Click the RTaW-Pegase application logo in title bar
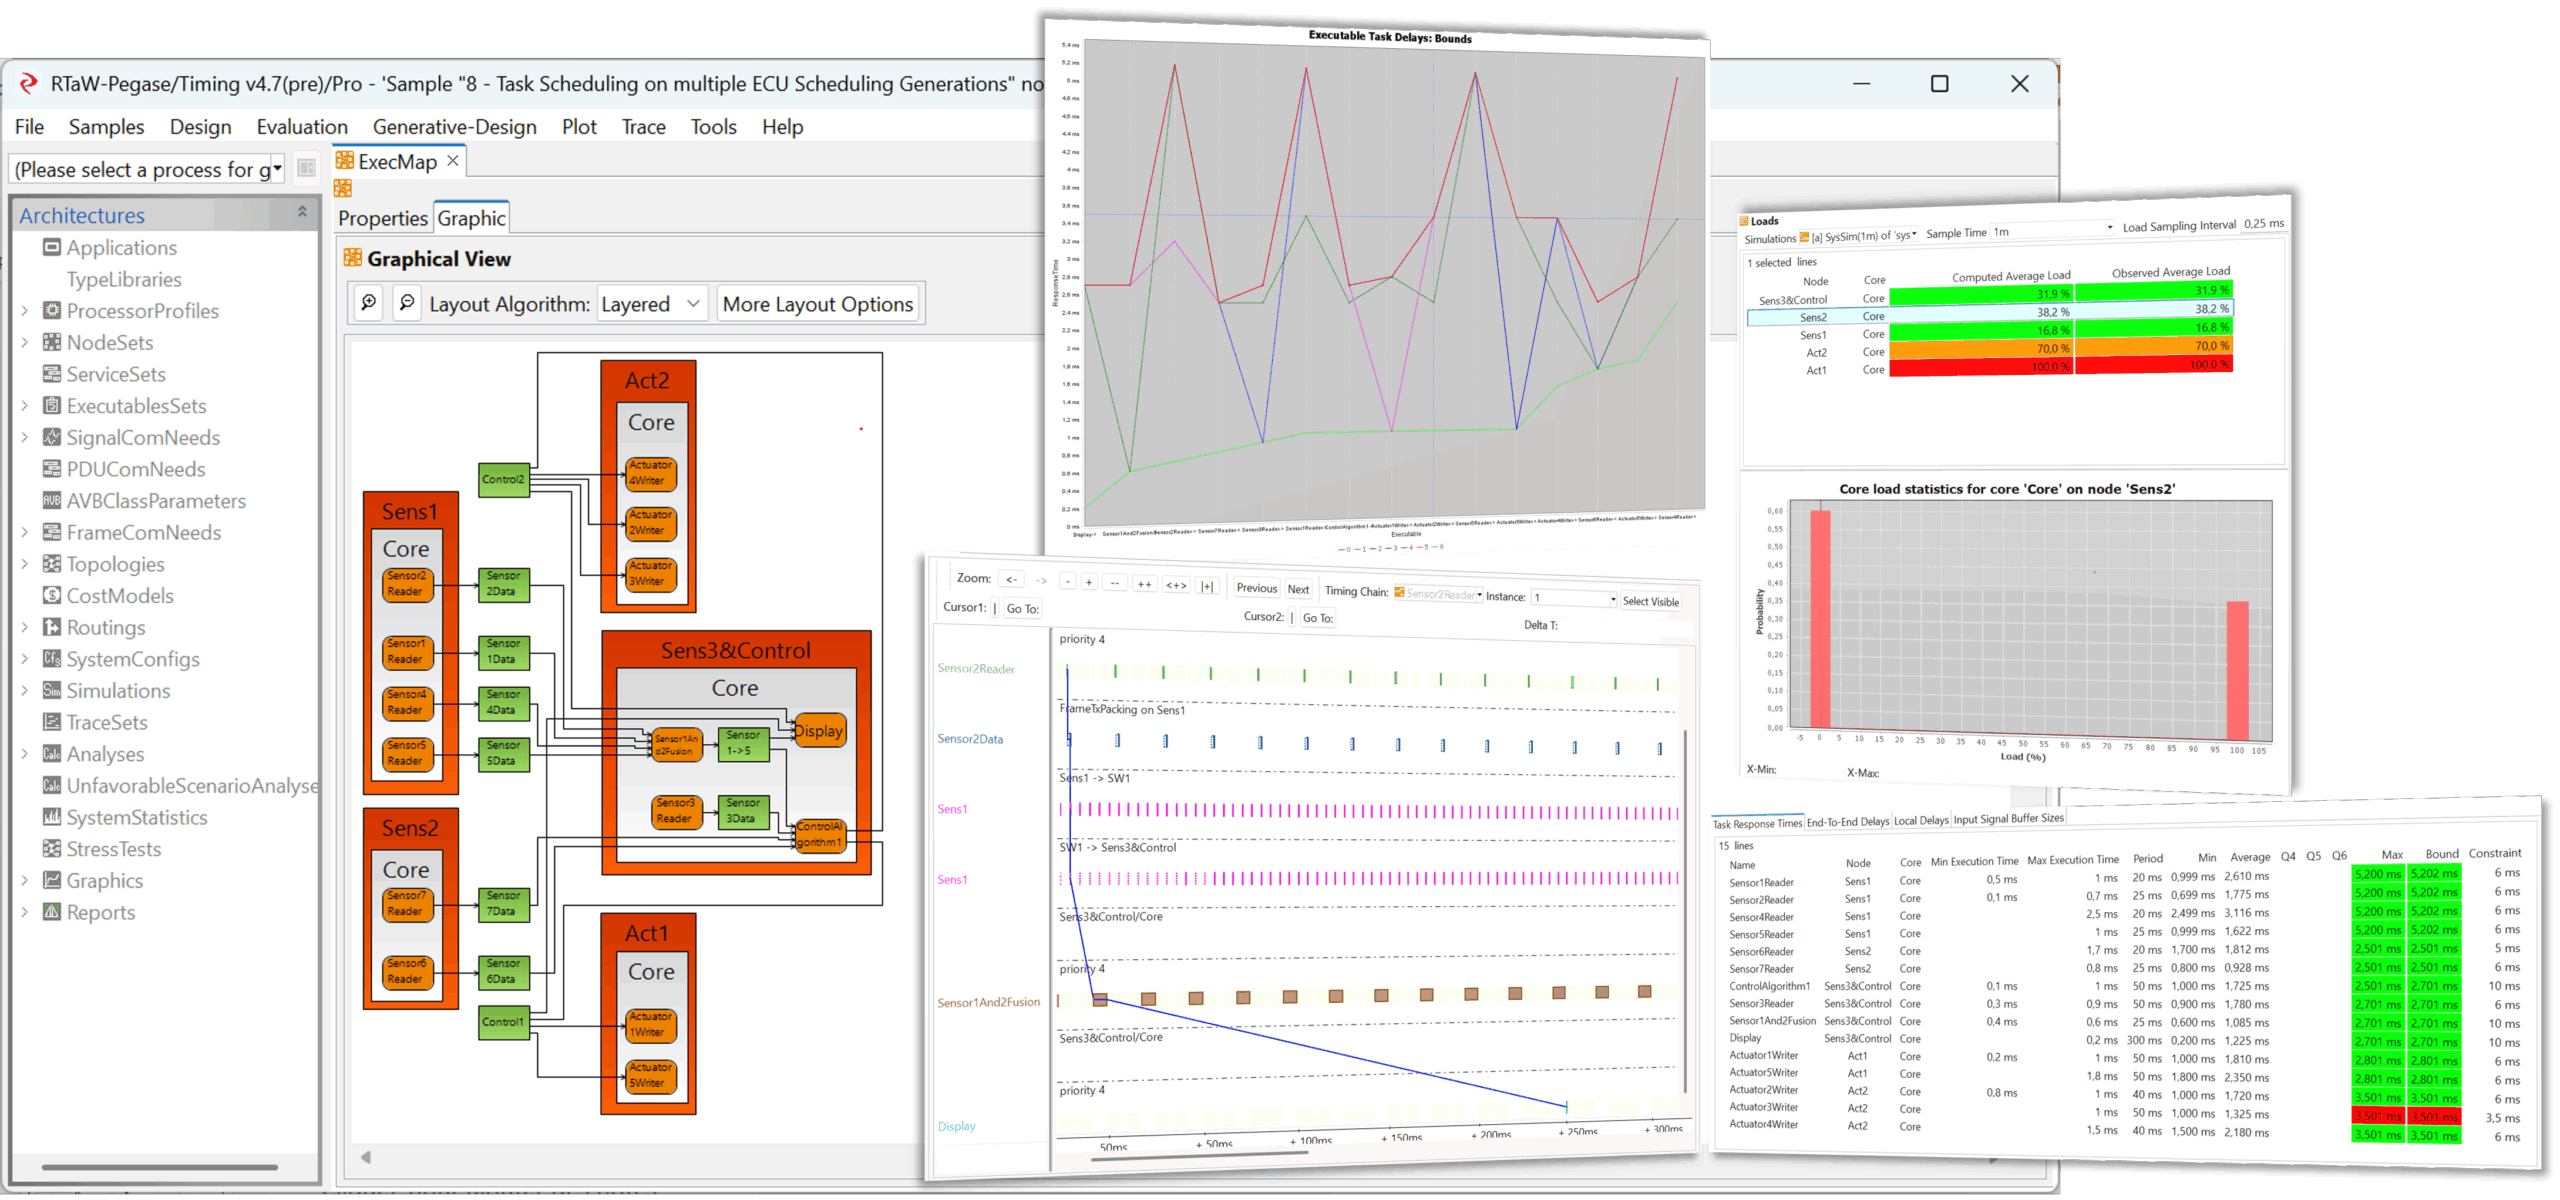The height and width of the screenshot is (1200, 2560). (x=29, y=84)
